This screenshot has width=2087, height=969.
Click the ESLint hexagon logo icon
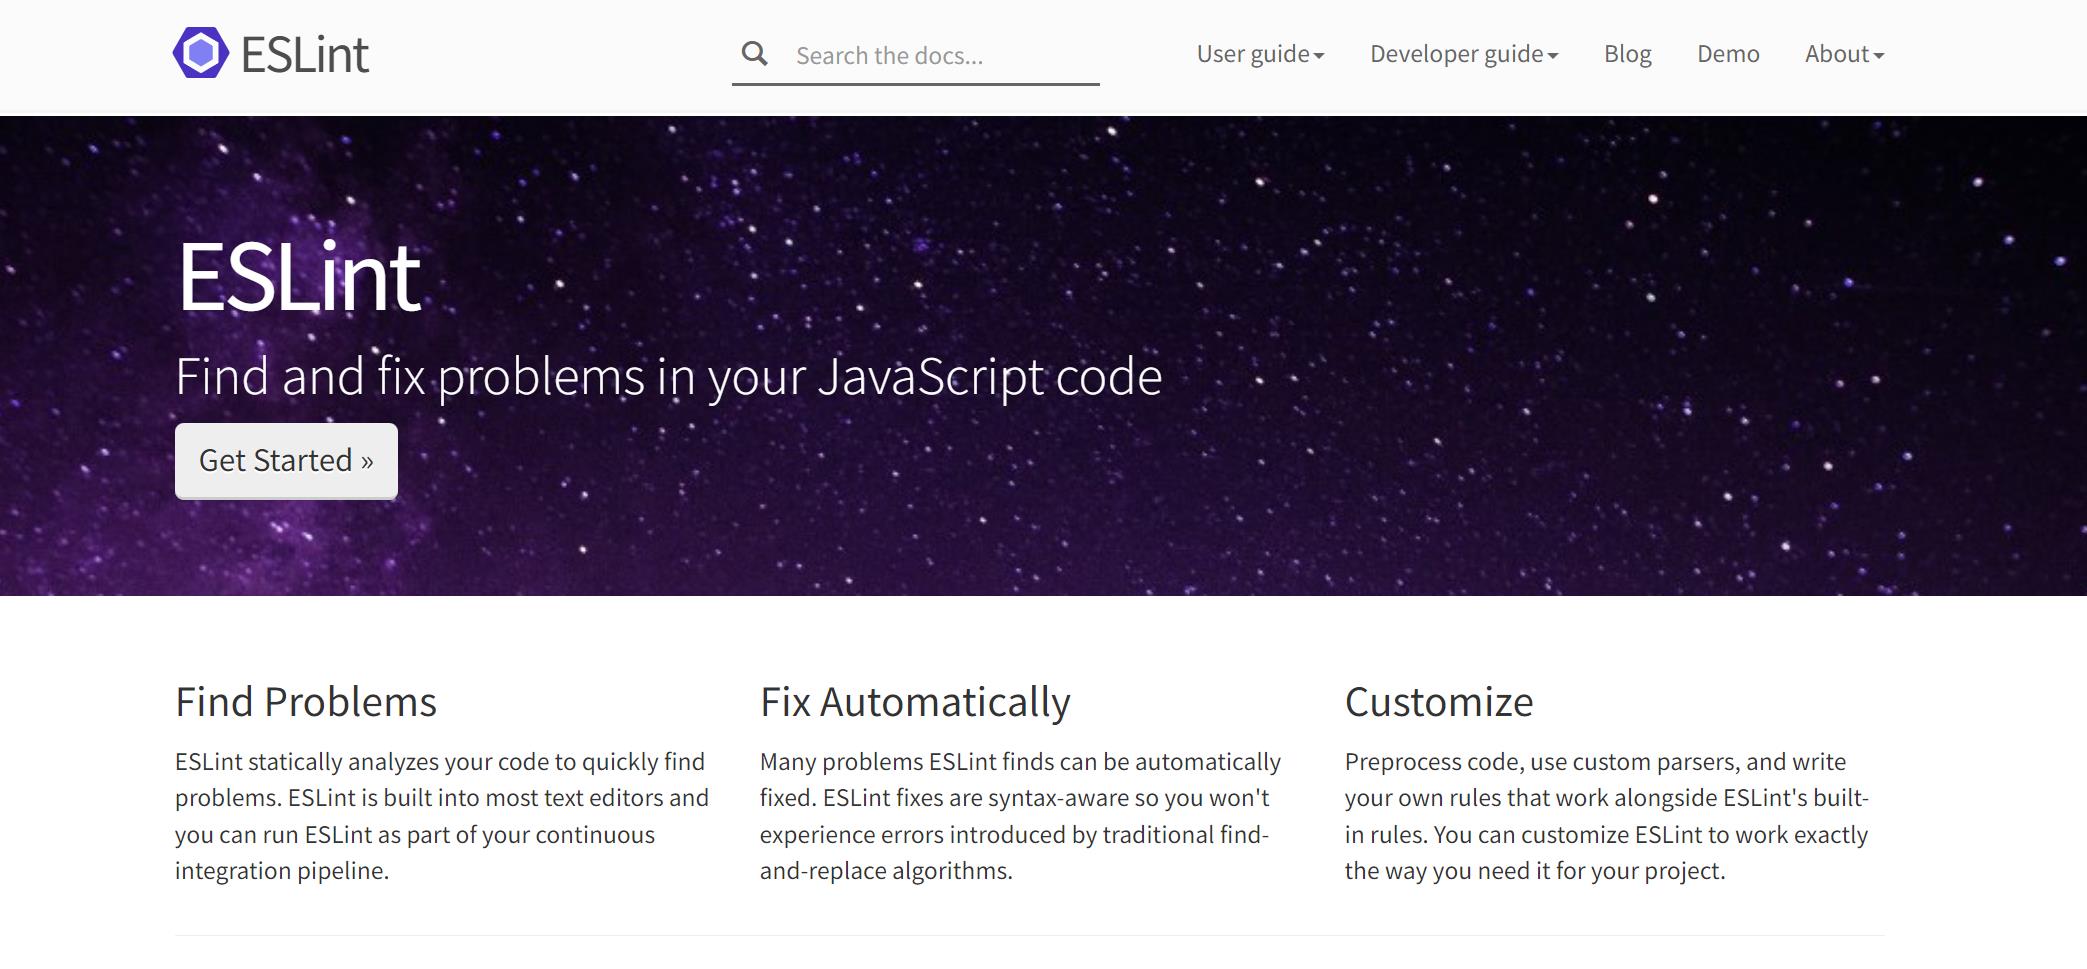(x=200, y=53)
